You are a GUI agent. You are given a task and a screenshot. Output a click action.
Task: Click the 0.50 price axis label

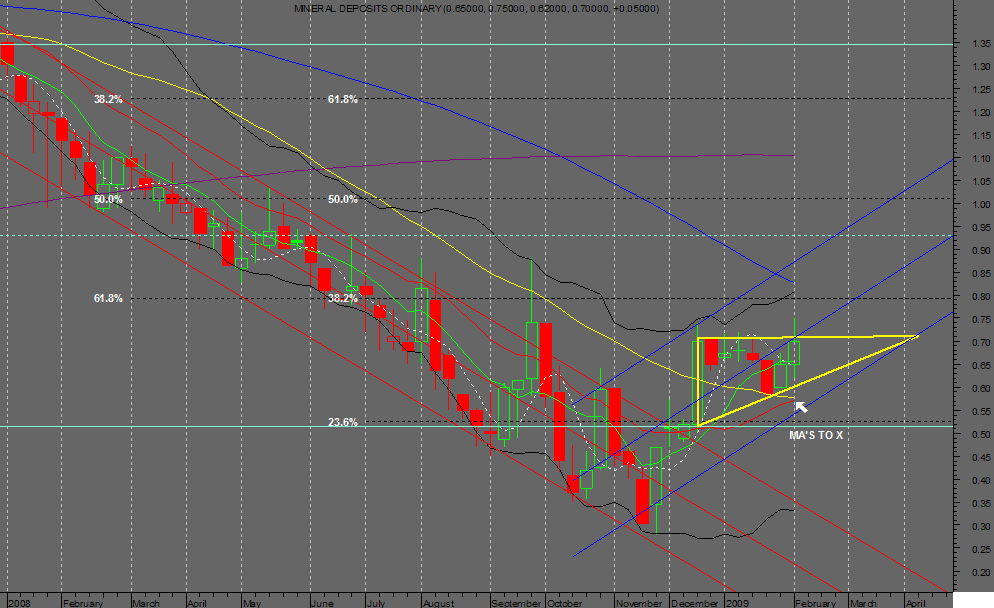click(981, 435)
